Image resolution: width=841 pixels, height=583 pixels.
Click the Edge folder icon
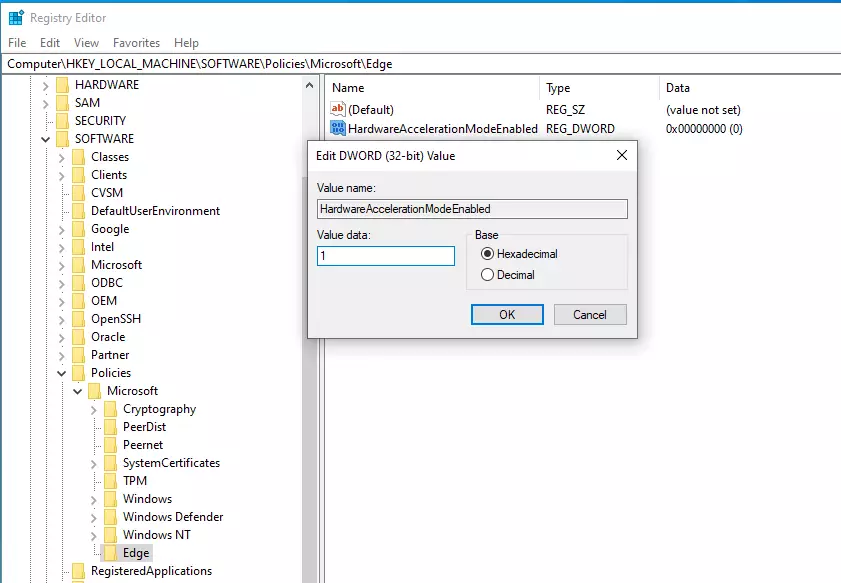coord(110,553)
